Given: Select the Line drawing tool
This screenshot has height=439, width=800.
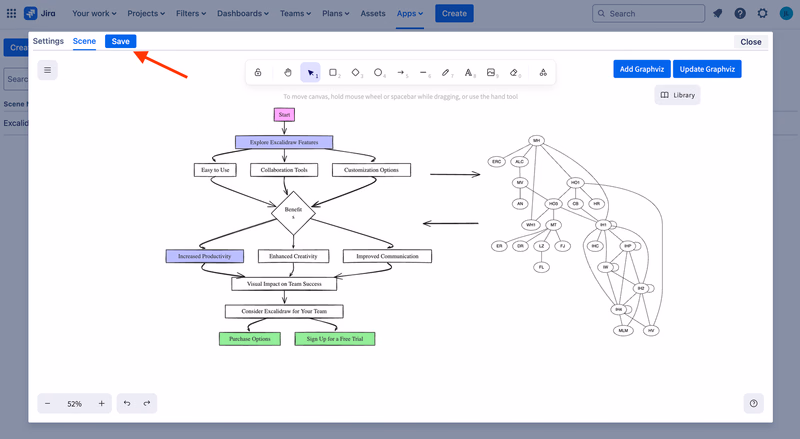Looking at the screenshot, I should click(x=423, y=72).
